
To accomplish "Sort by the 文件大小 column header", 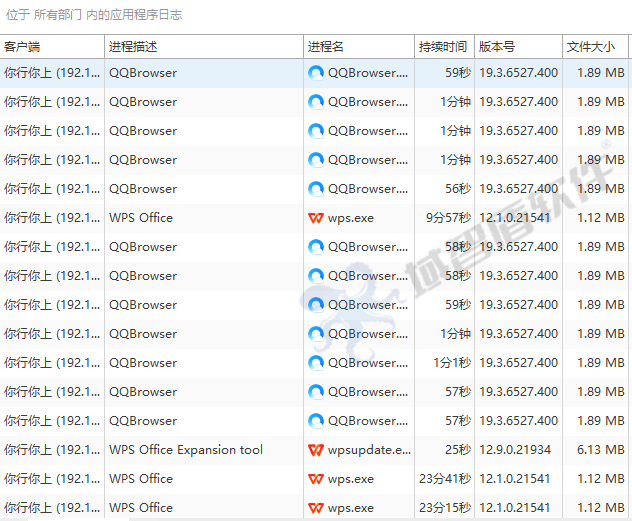I will [595, 47].
